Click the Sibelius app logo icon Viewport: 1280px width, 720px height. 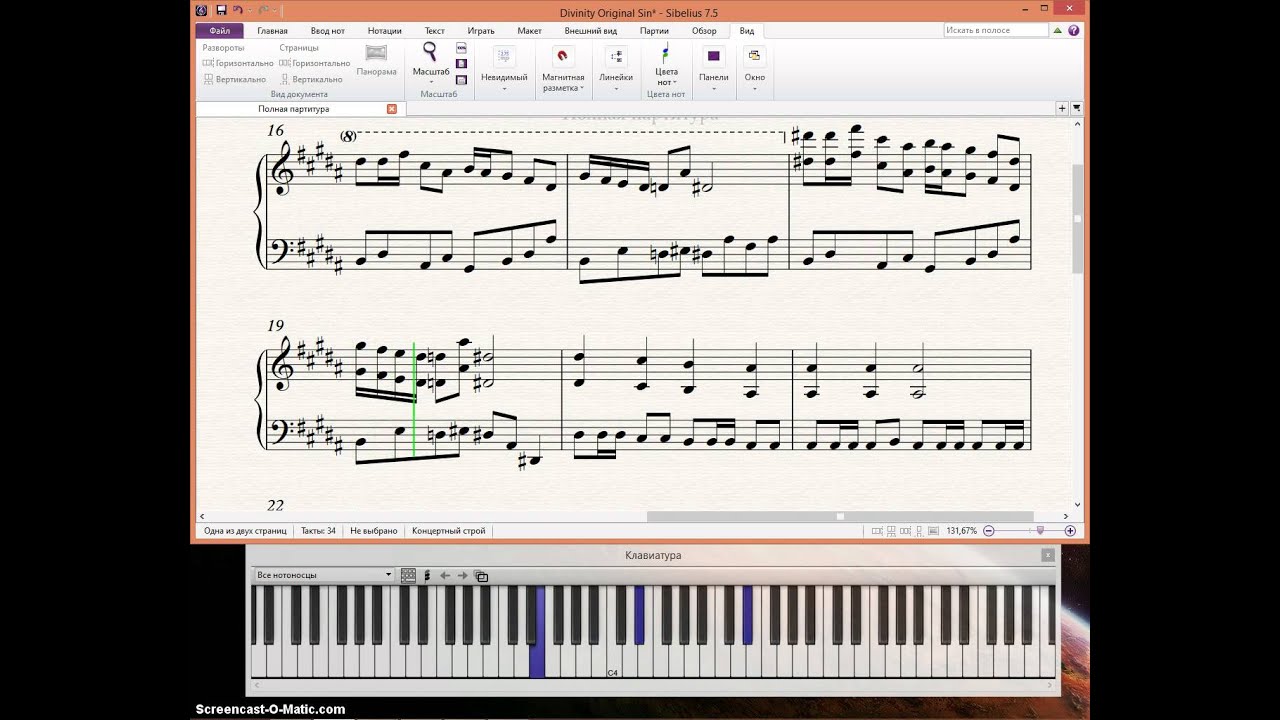202,10
